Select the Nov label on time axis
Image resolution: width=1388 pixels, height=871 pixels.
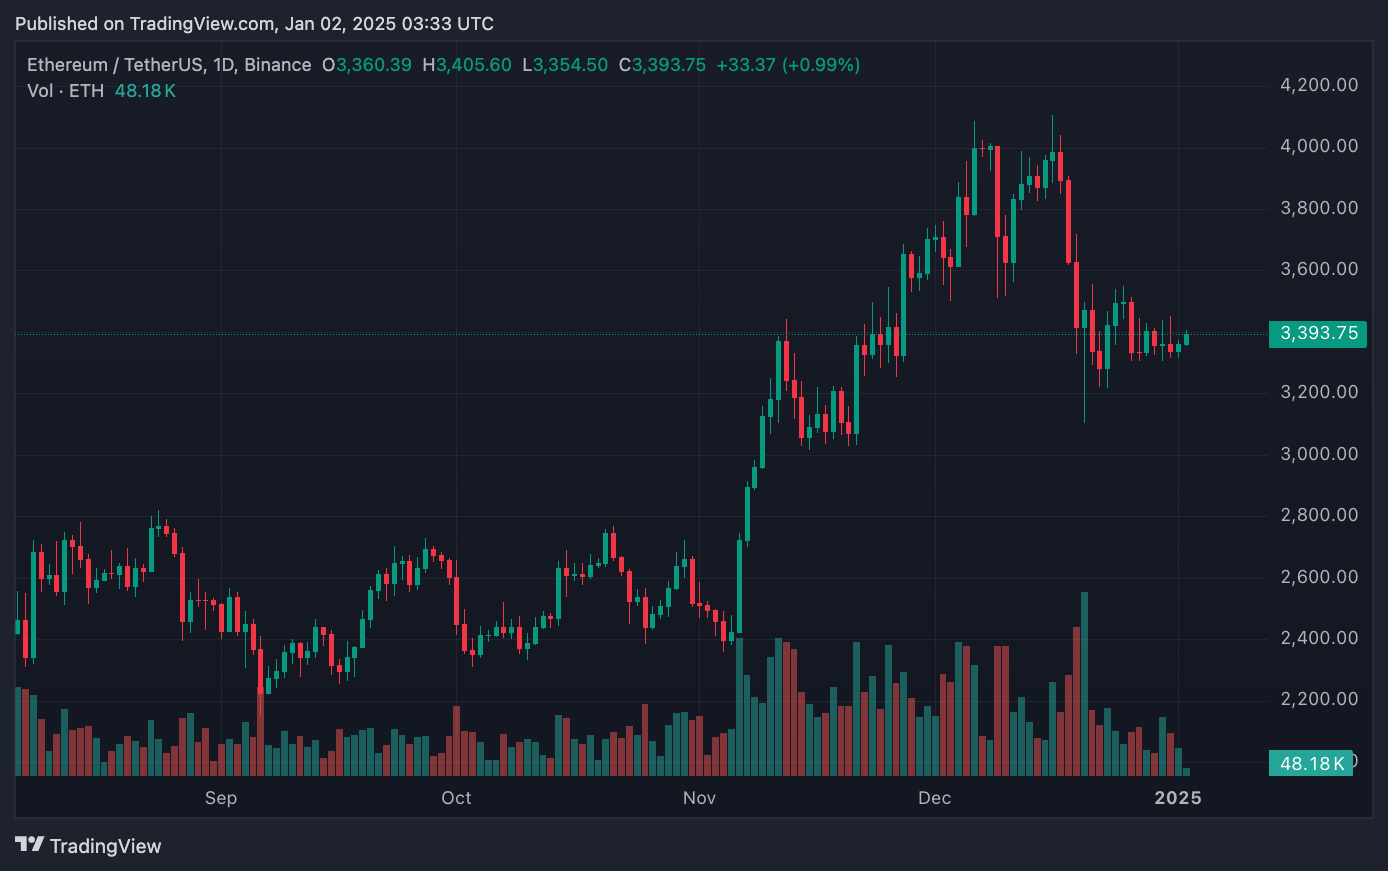pyautogui.click(x=699, y=797)
